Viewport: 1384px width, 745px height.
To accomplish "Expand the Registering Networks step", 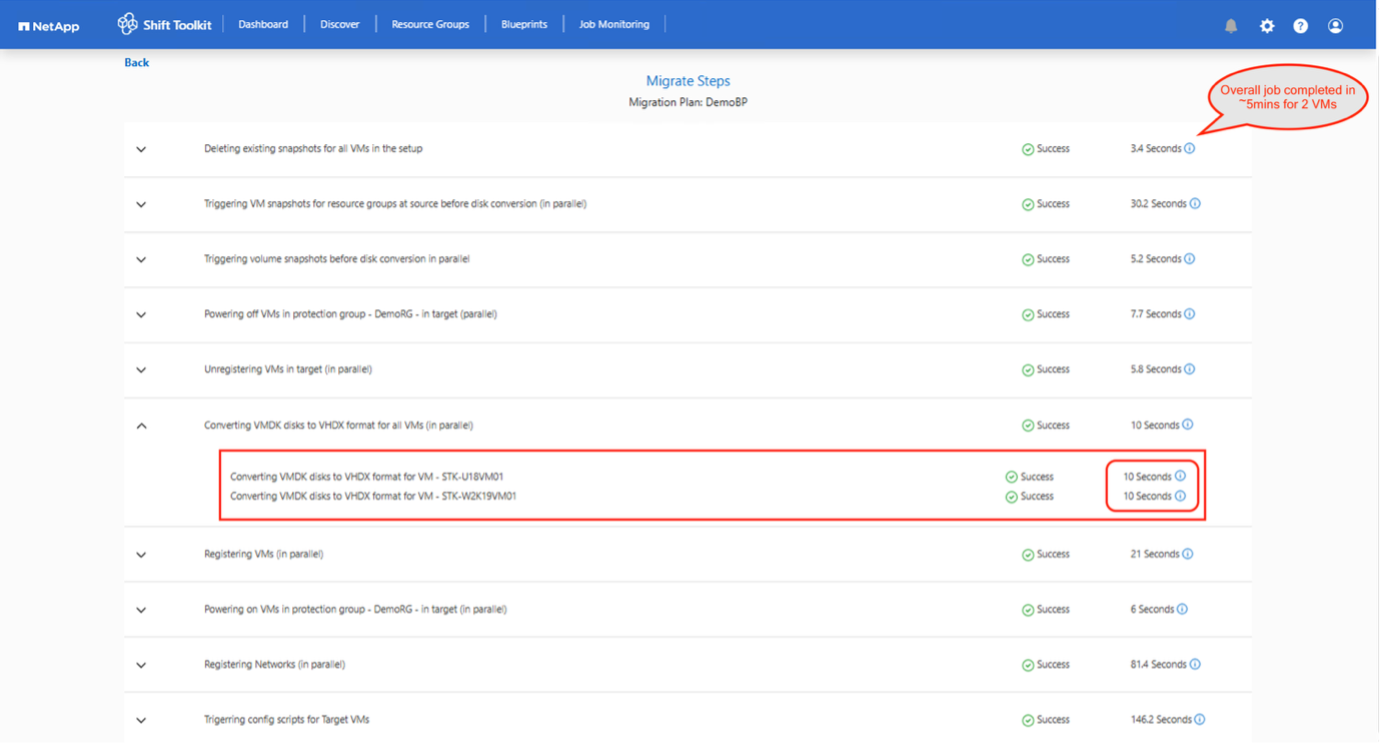I will [141, 665].
